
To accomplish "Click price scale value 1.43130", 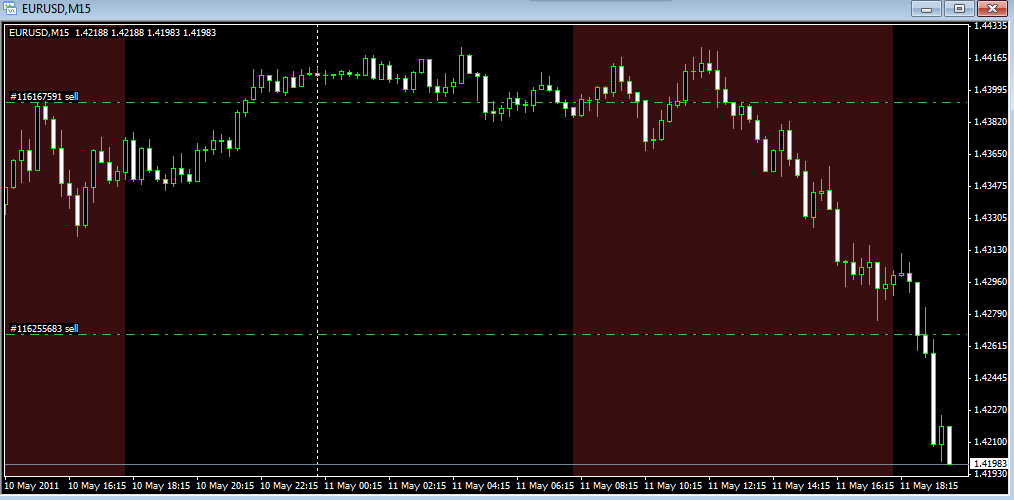I will [989, 250].
